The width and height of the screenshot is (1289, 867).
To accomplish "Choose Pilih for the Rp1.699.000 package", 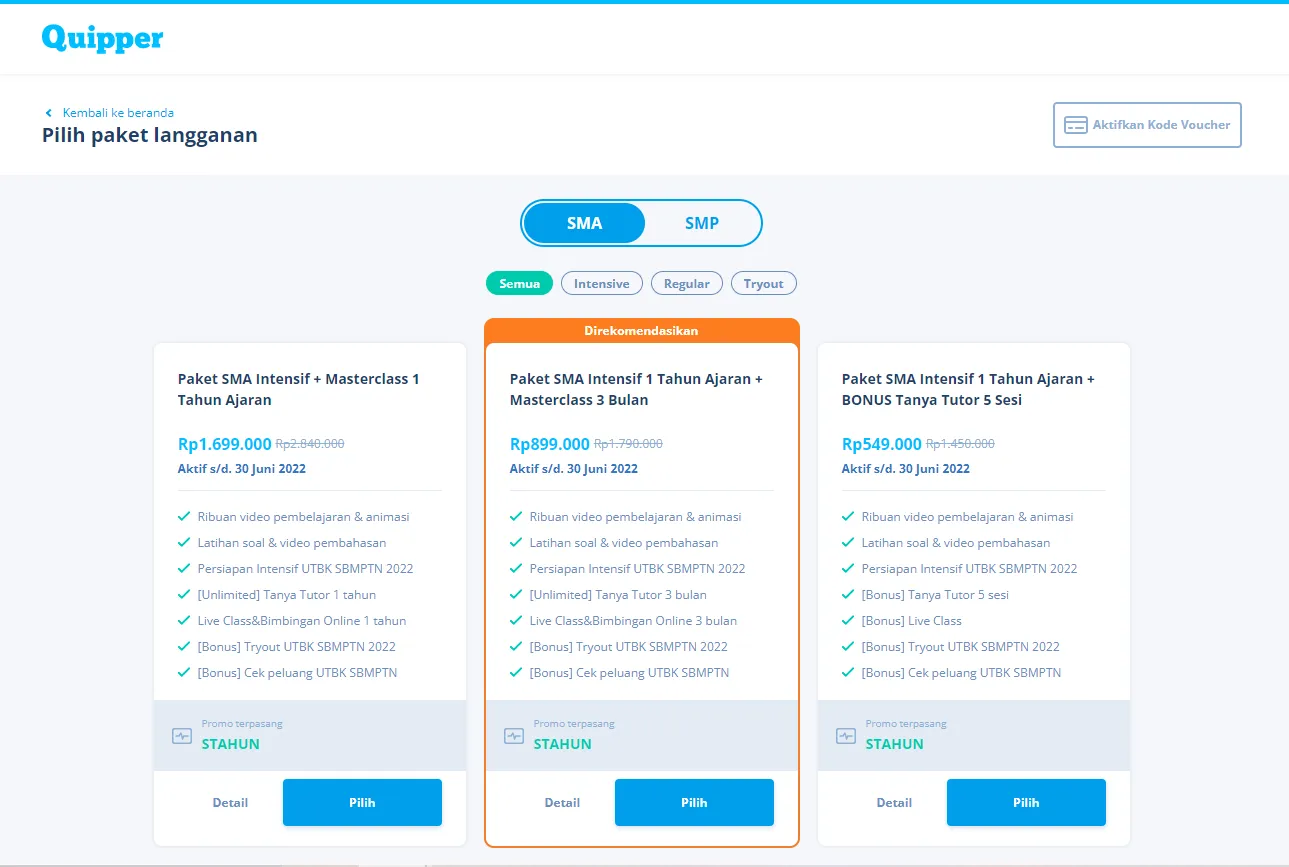I will [362, 802].
